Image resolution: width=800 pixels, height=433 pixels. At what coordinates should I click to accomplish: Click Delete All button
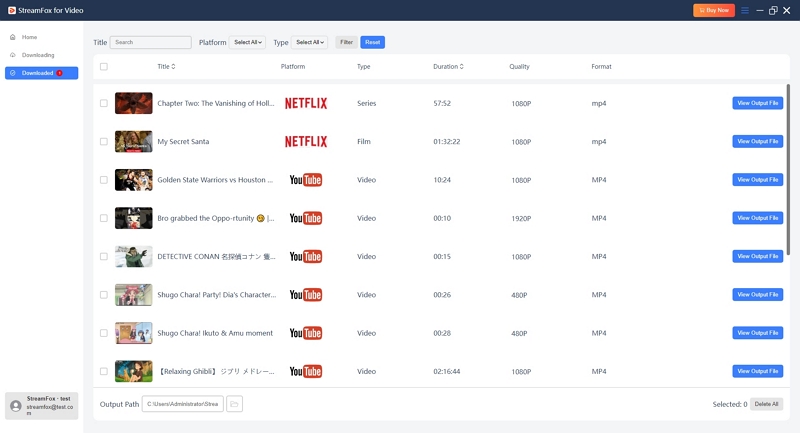(766, 404)
